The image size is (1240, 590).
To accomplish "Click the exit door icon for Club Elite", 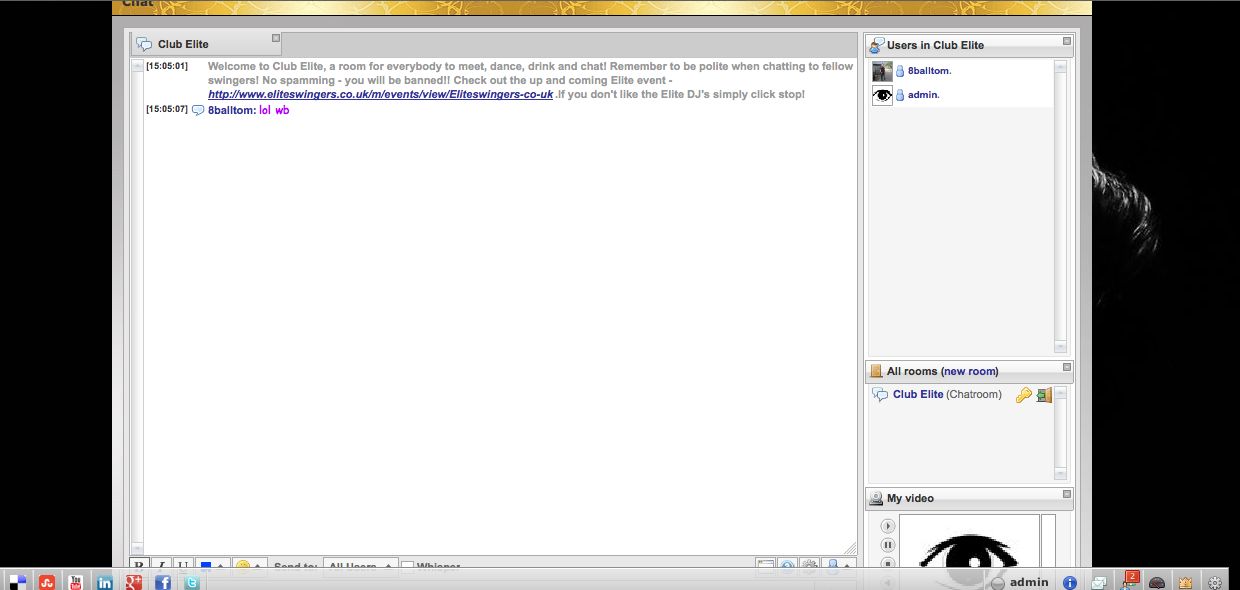I will pos(1044,395).
